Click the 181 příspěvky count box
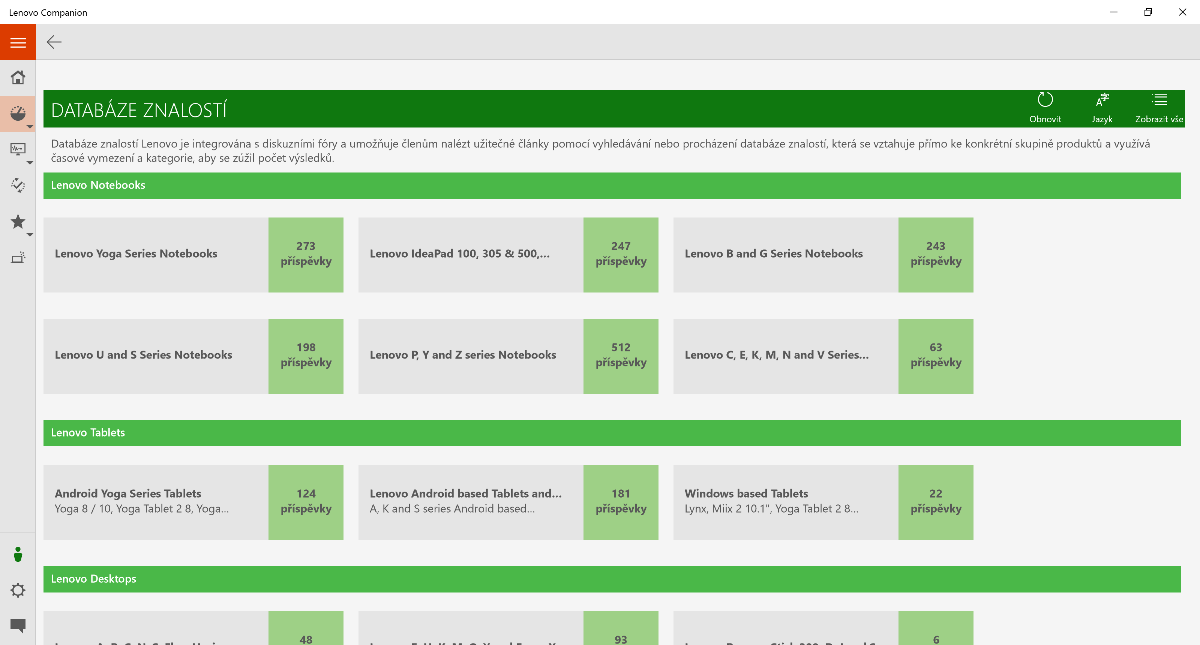 click(x=621, y=501)
